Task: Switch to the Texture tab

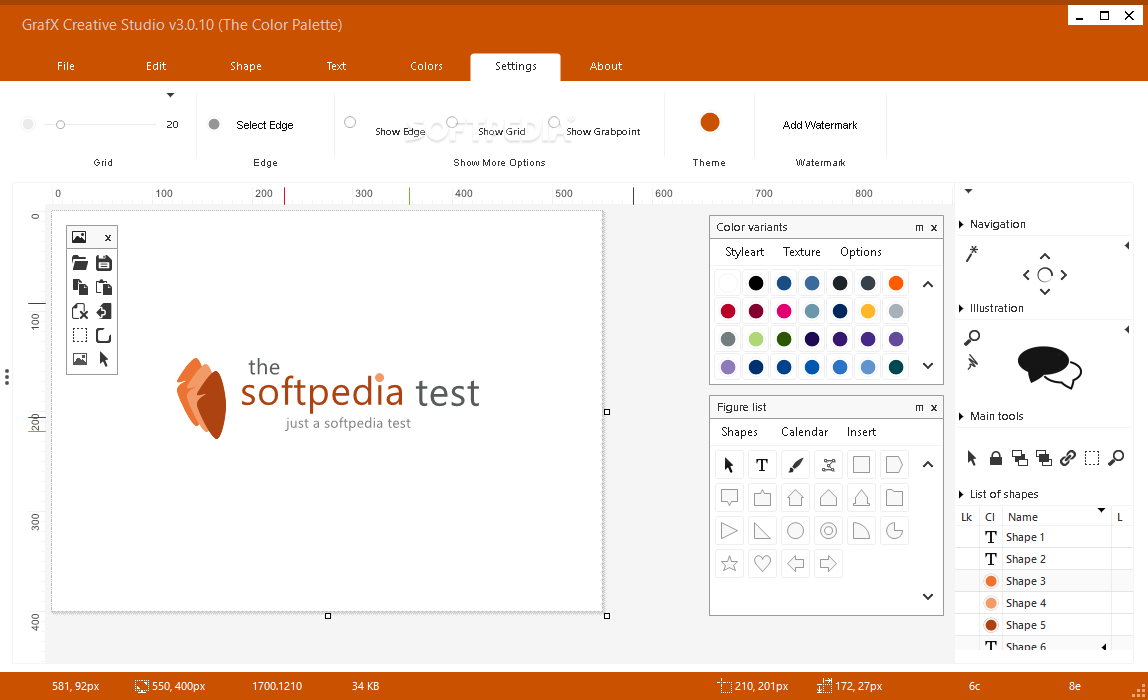Action: point(802,252)
